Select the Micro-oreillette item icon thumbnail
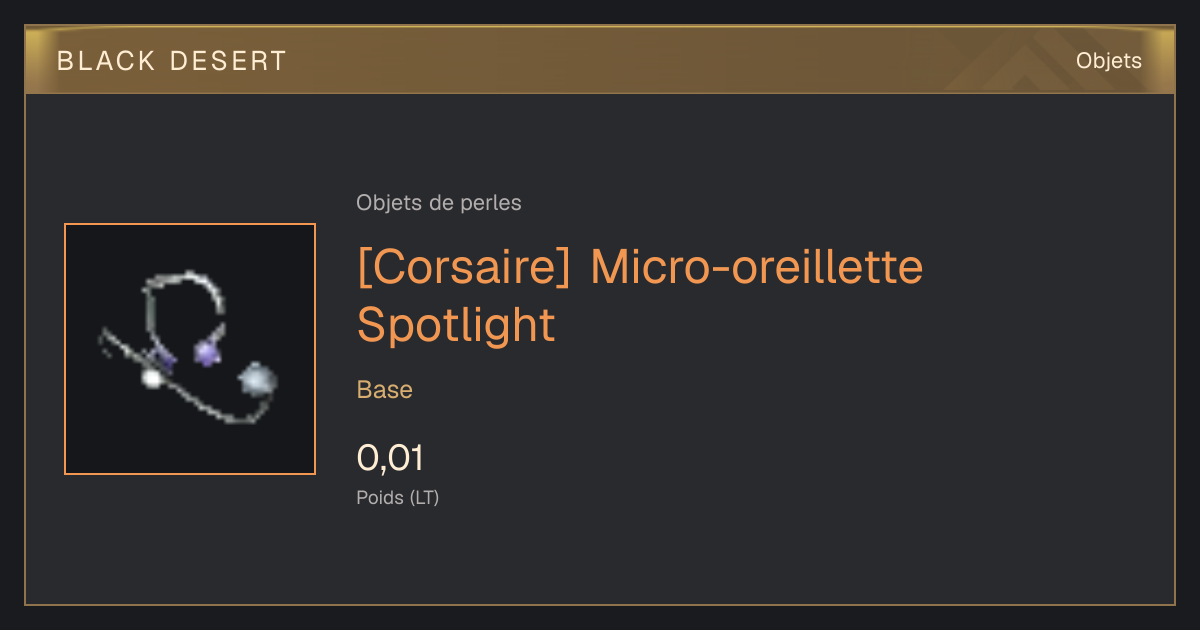 (x=190, y=349)
